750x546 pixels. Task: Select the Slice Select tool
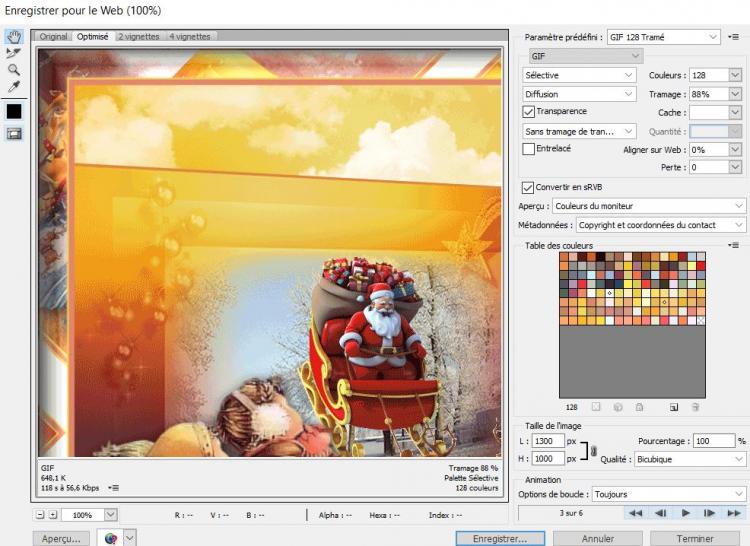(14, 53)
